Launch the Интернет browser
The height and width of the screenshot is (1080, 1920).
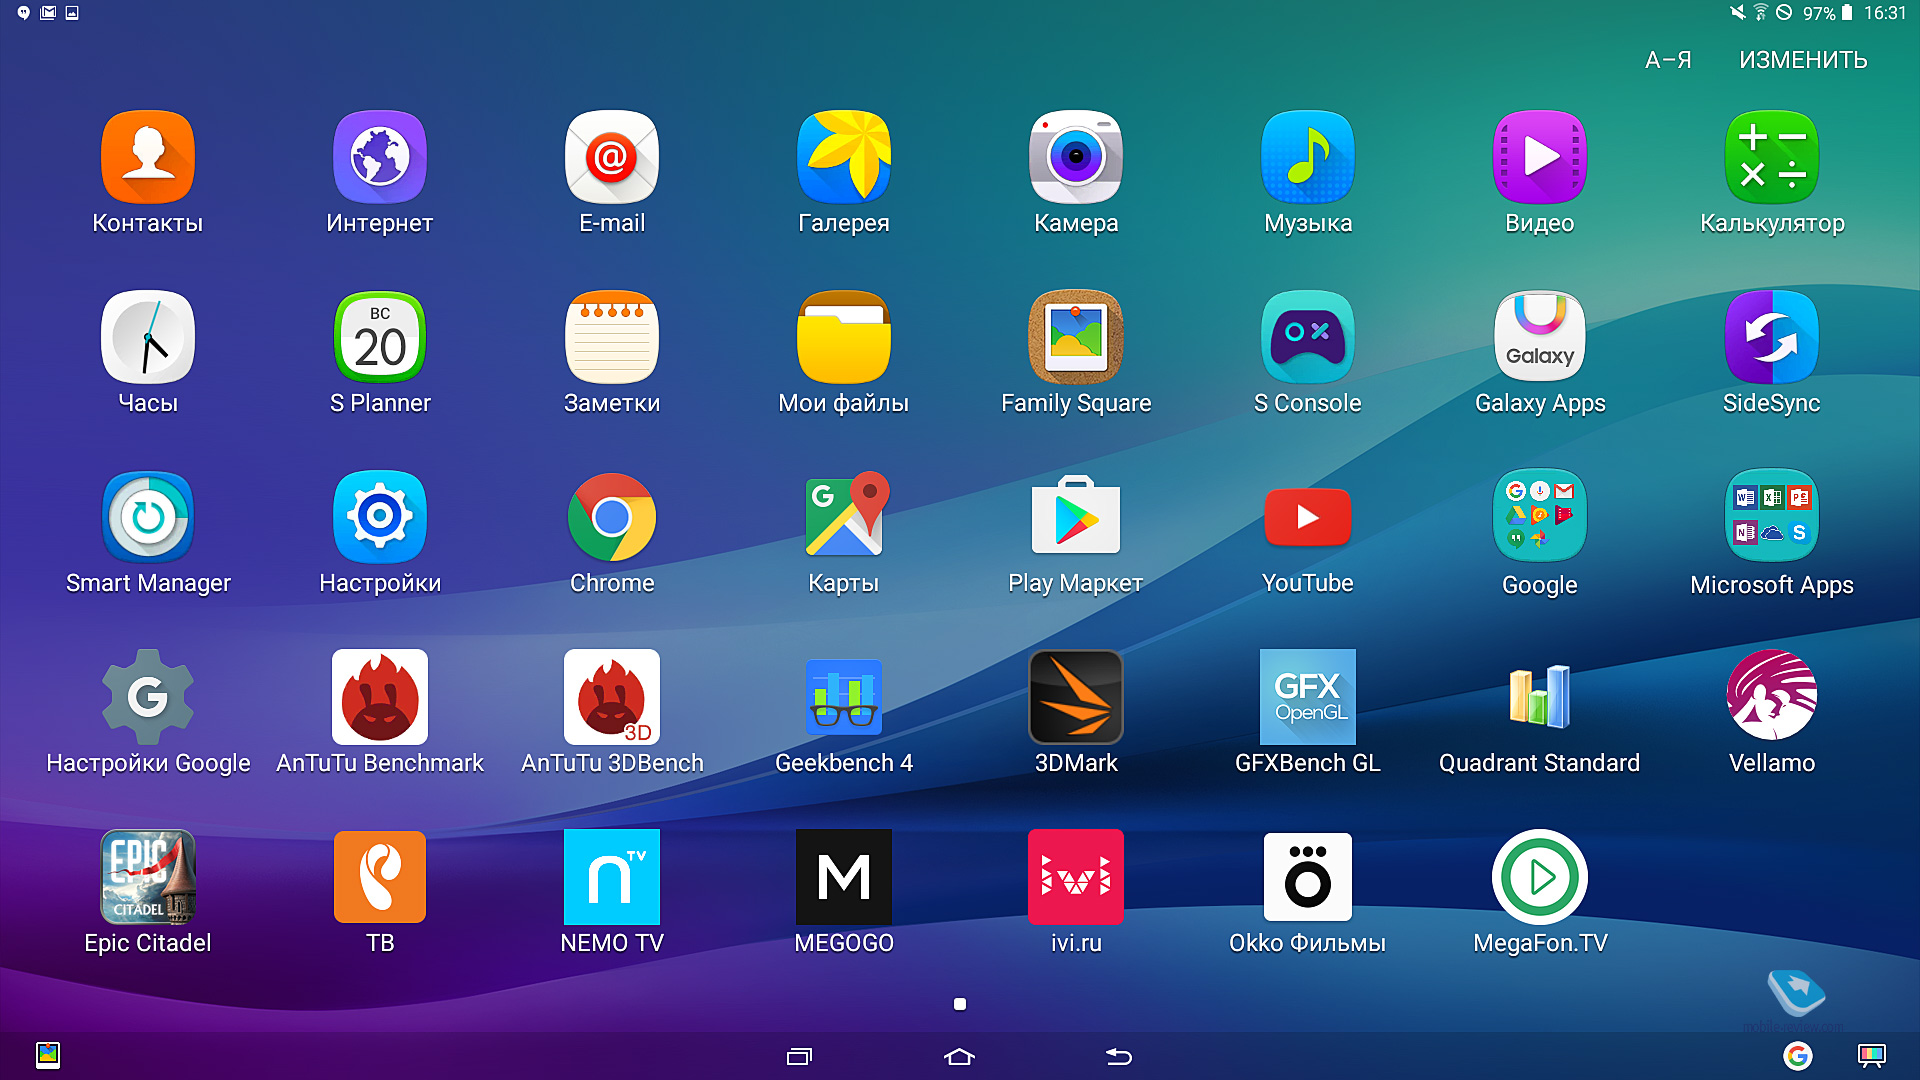[380, 158]
